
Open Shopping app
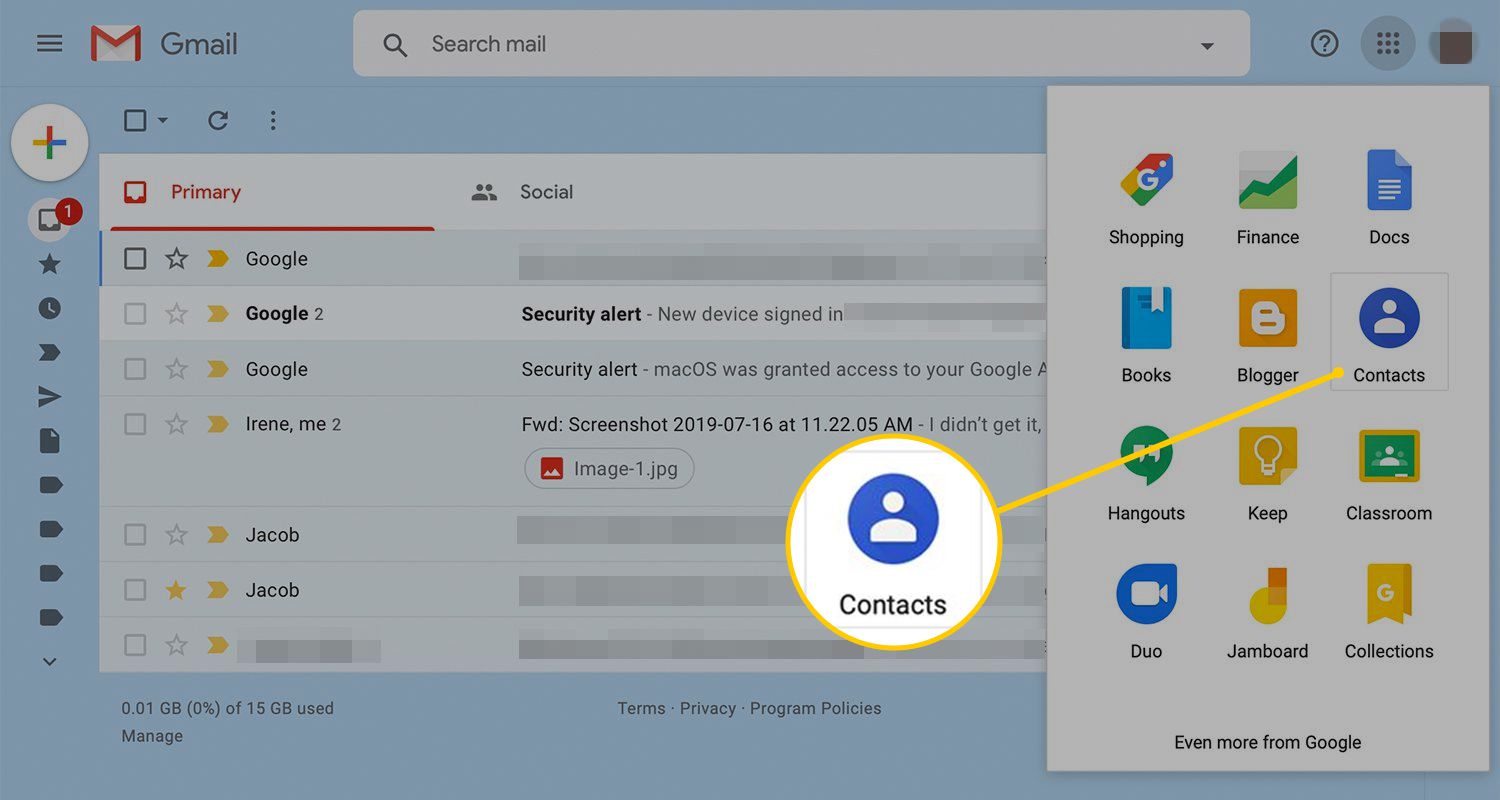click(1146, 199)
